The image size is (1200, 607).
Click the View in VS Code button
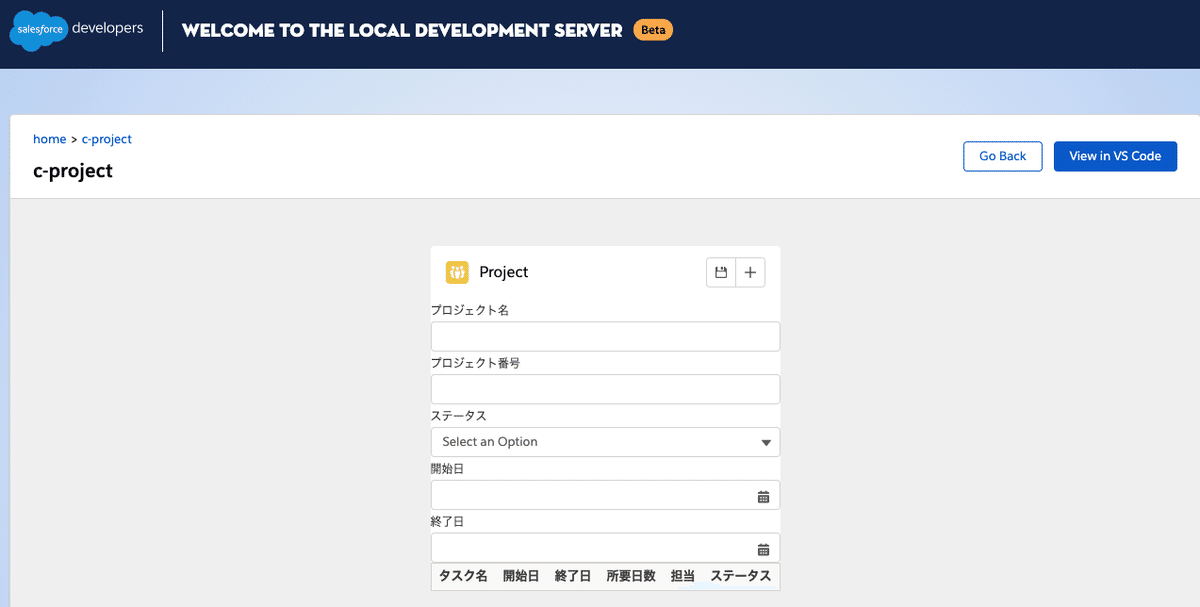(x=1115, y=156)
